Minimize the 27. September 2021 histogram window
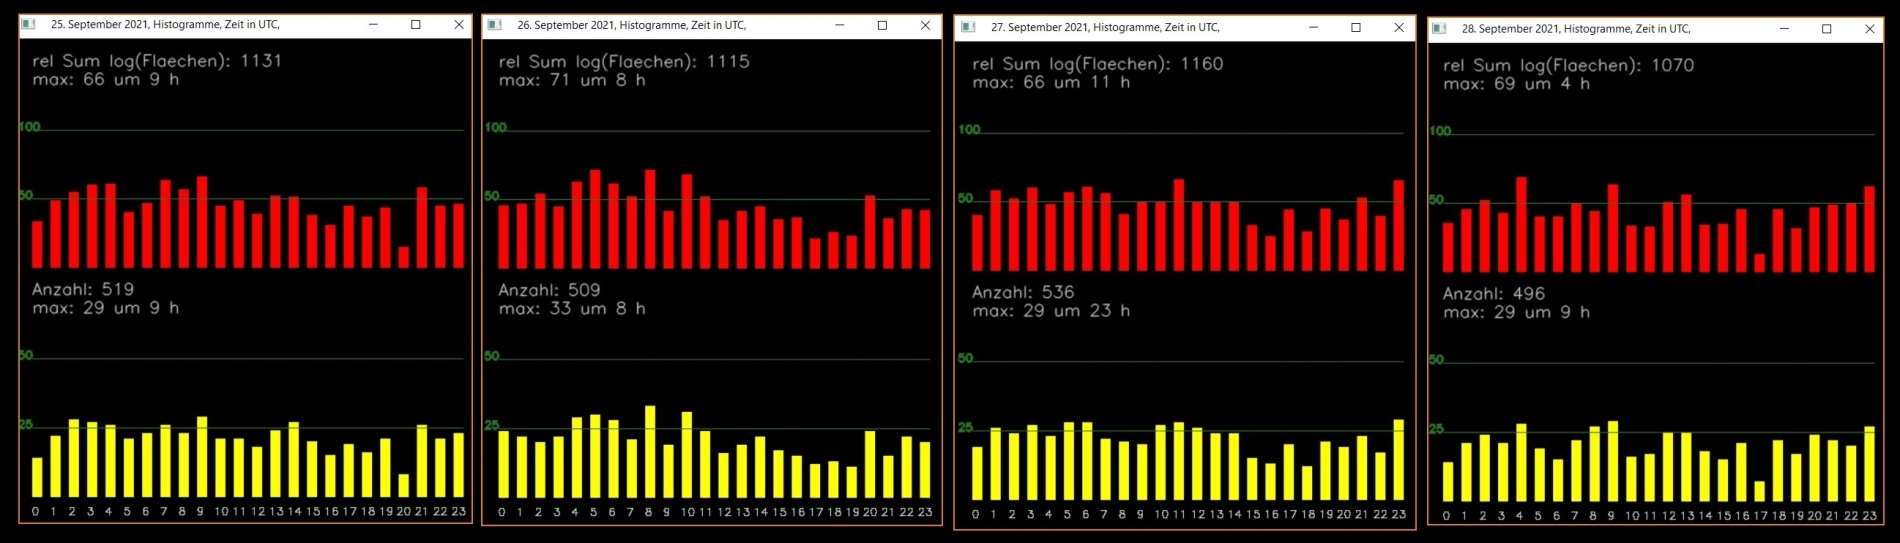Screen dimensions: 1900x543 pos(1313,27)
